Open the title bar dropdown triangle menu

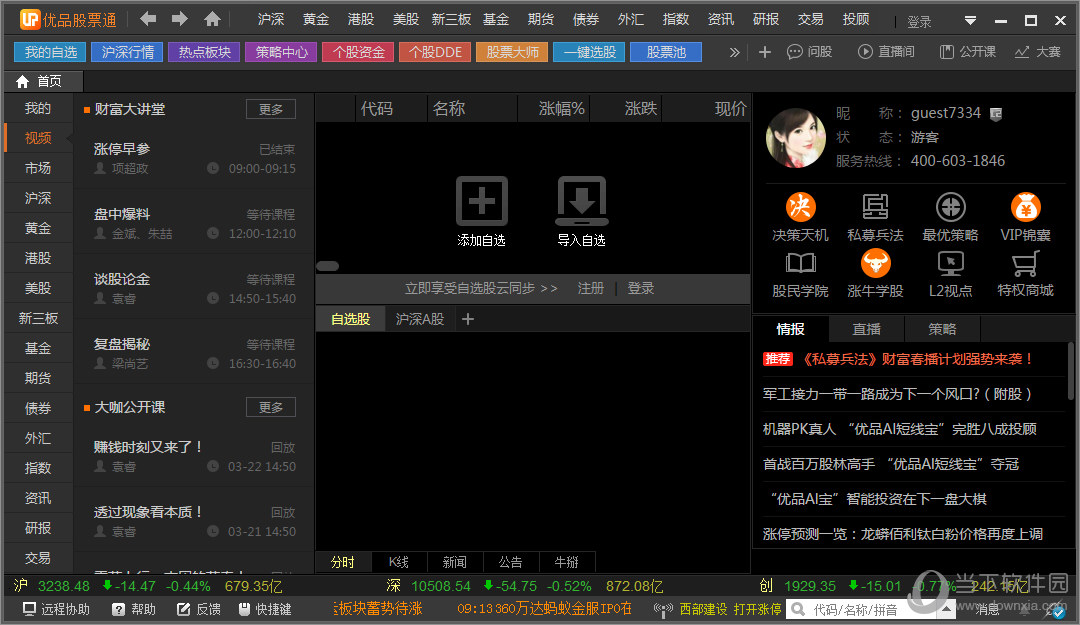click(970, 21)
